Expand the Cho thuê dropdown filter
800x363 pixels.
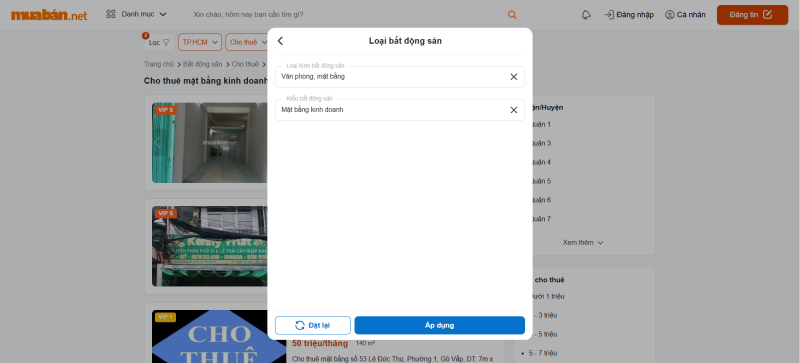(x=247, y=42)
